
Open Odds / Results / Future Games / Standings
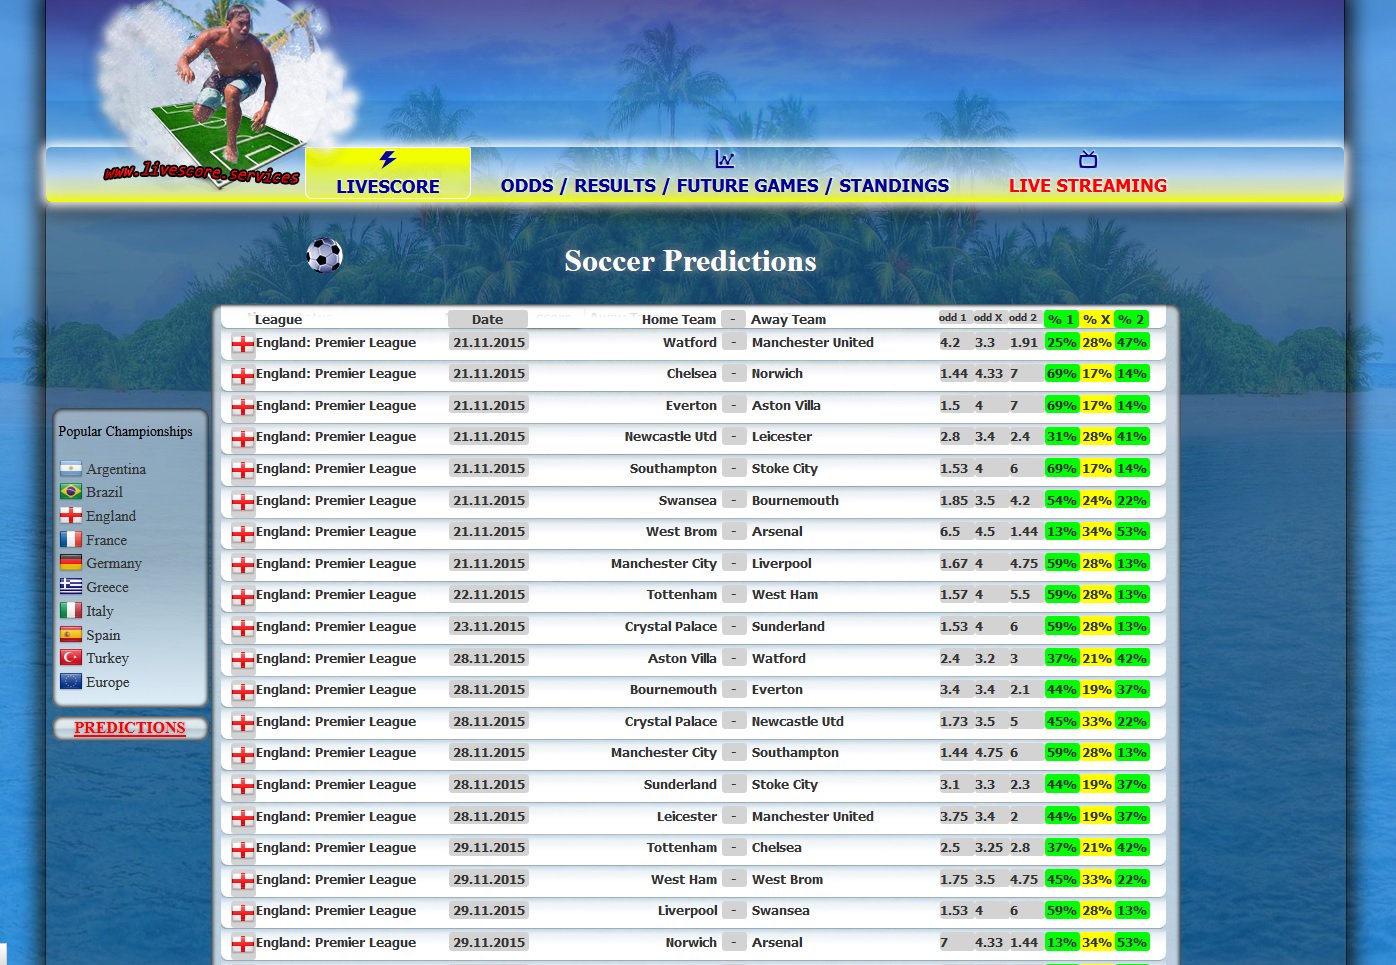coord(725,185)
